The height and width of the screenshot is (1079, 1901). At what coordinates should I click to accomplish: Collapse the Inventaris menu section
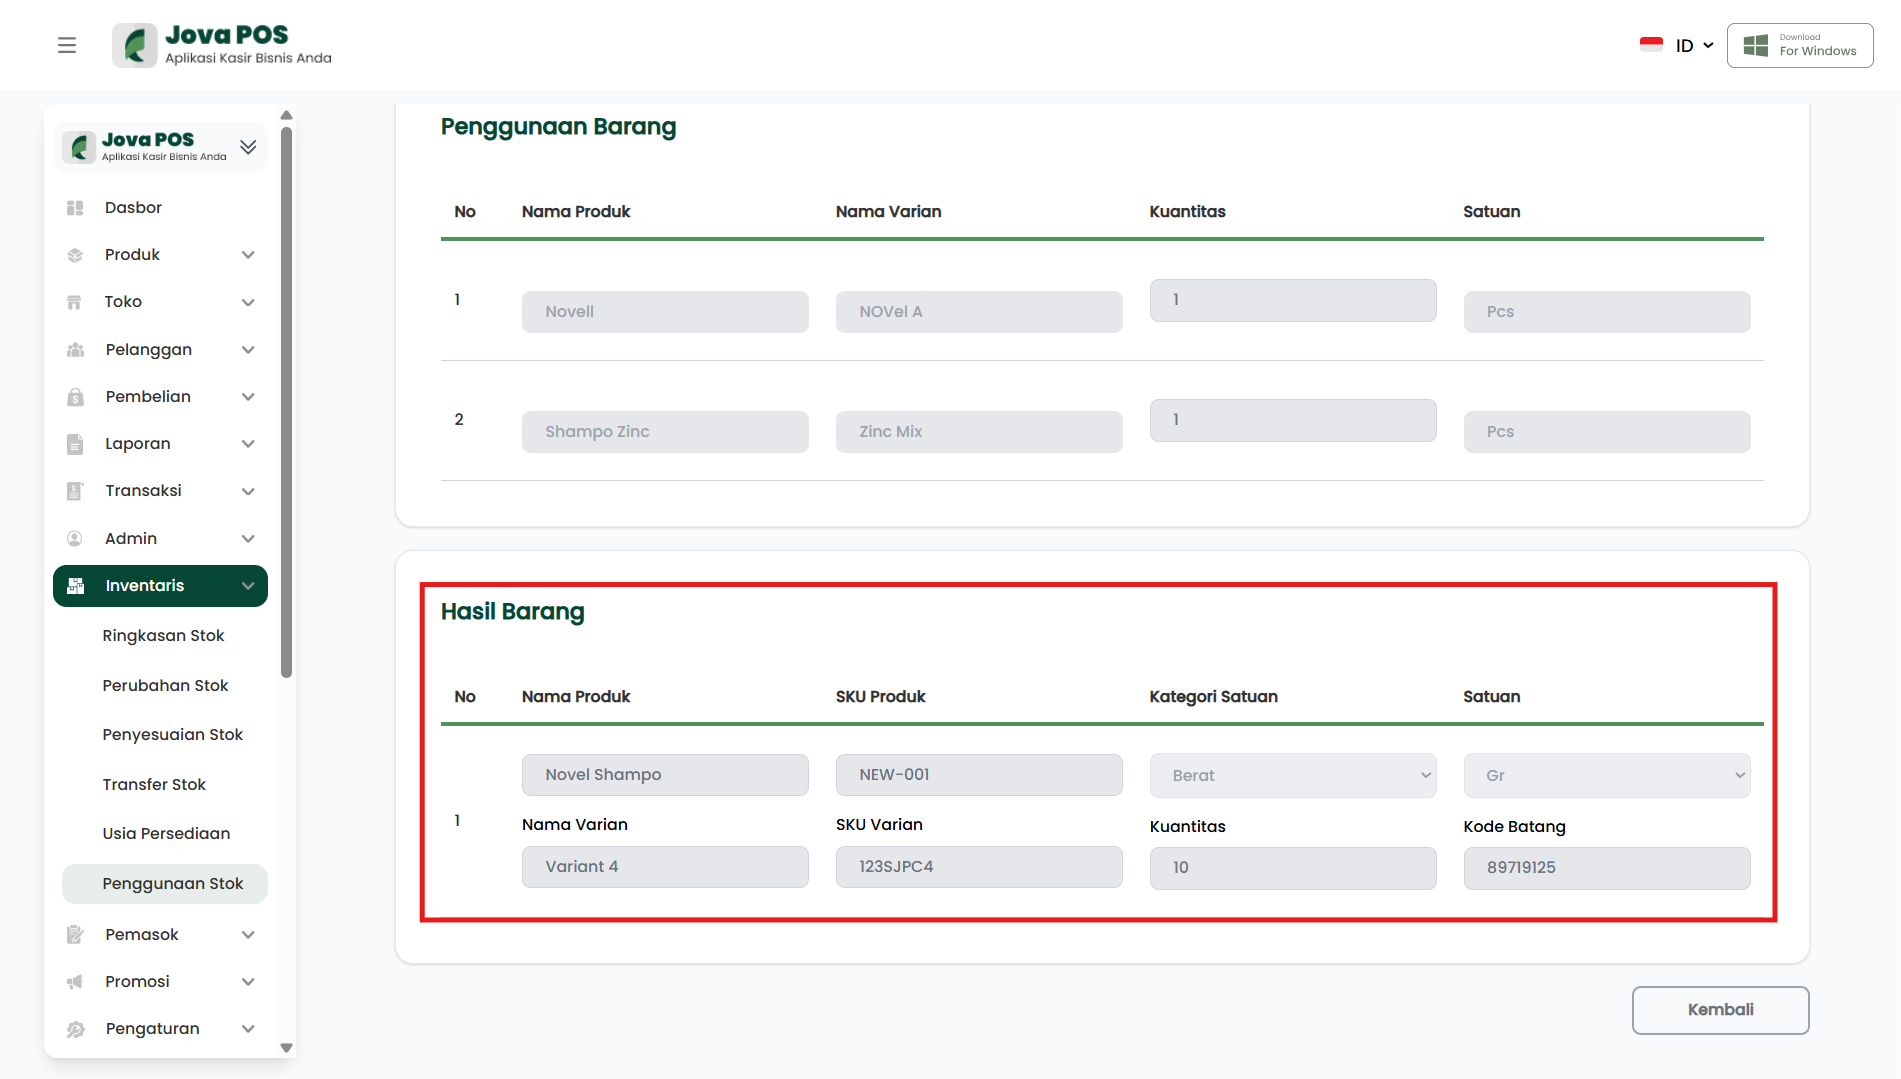coord(248,586)
